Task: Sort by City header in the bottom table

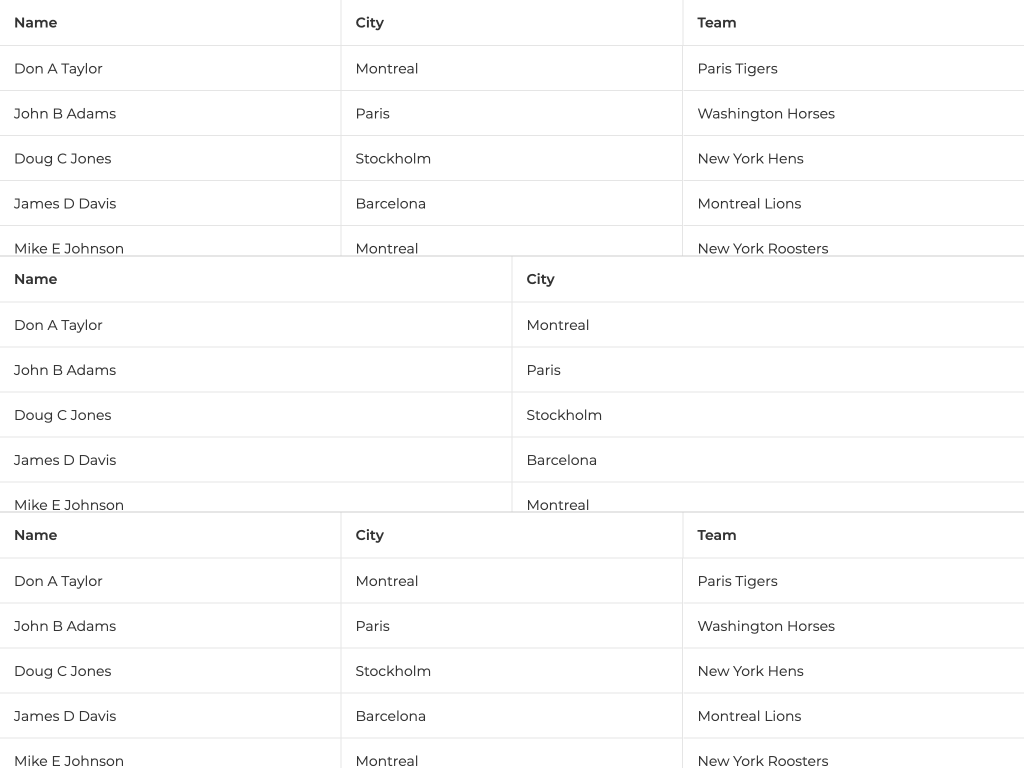Action: coord(370,535)
